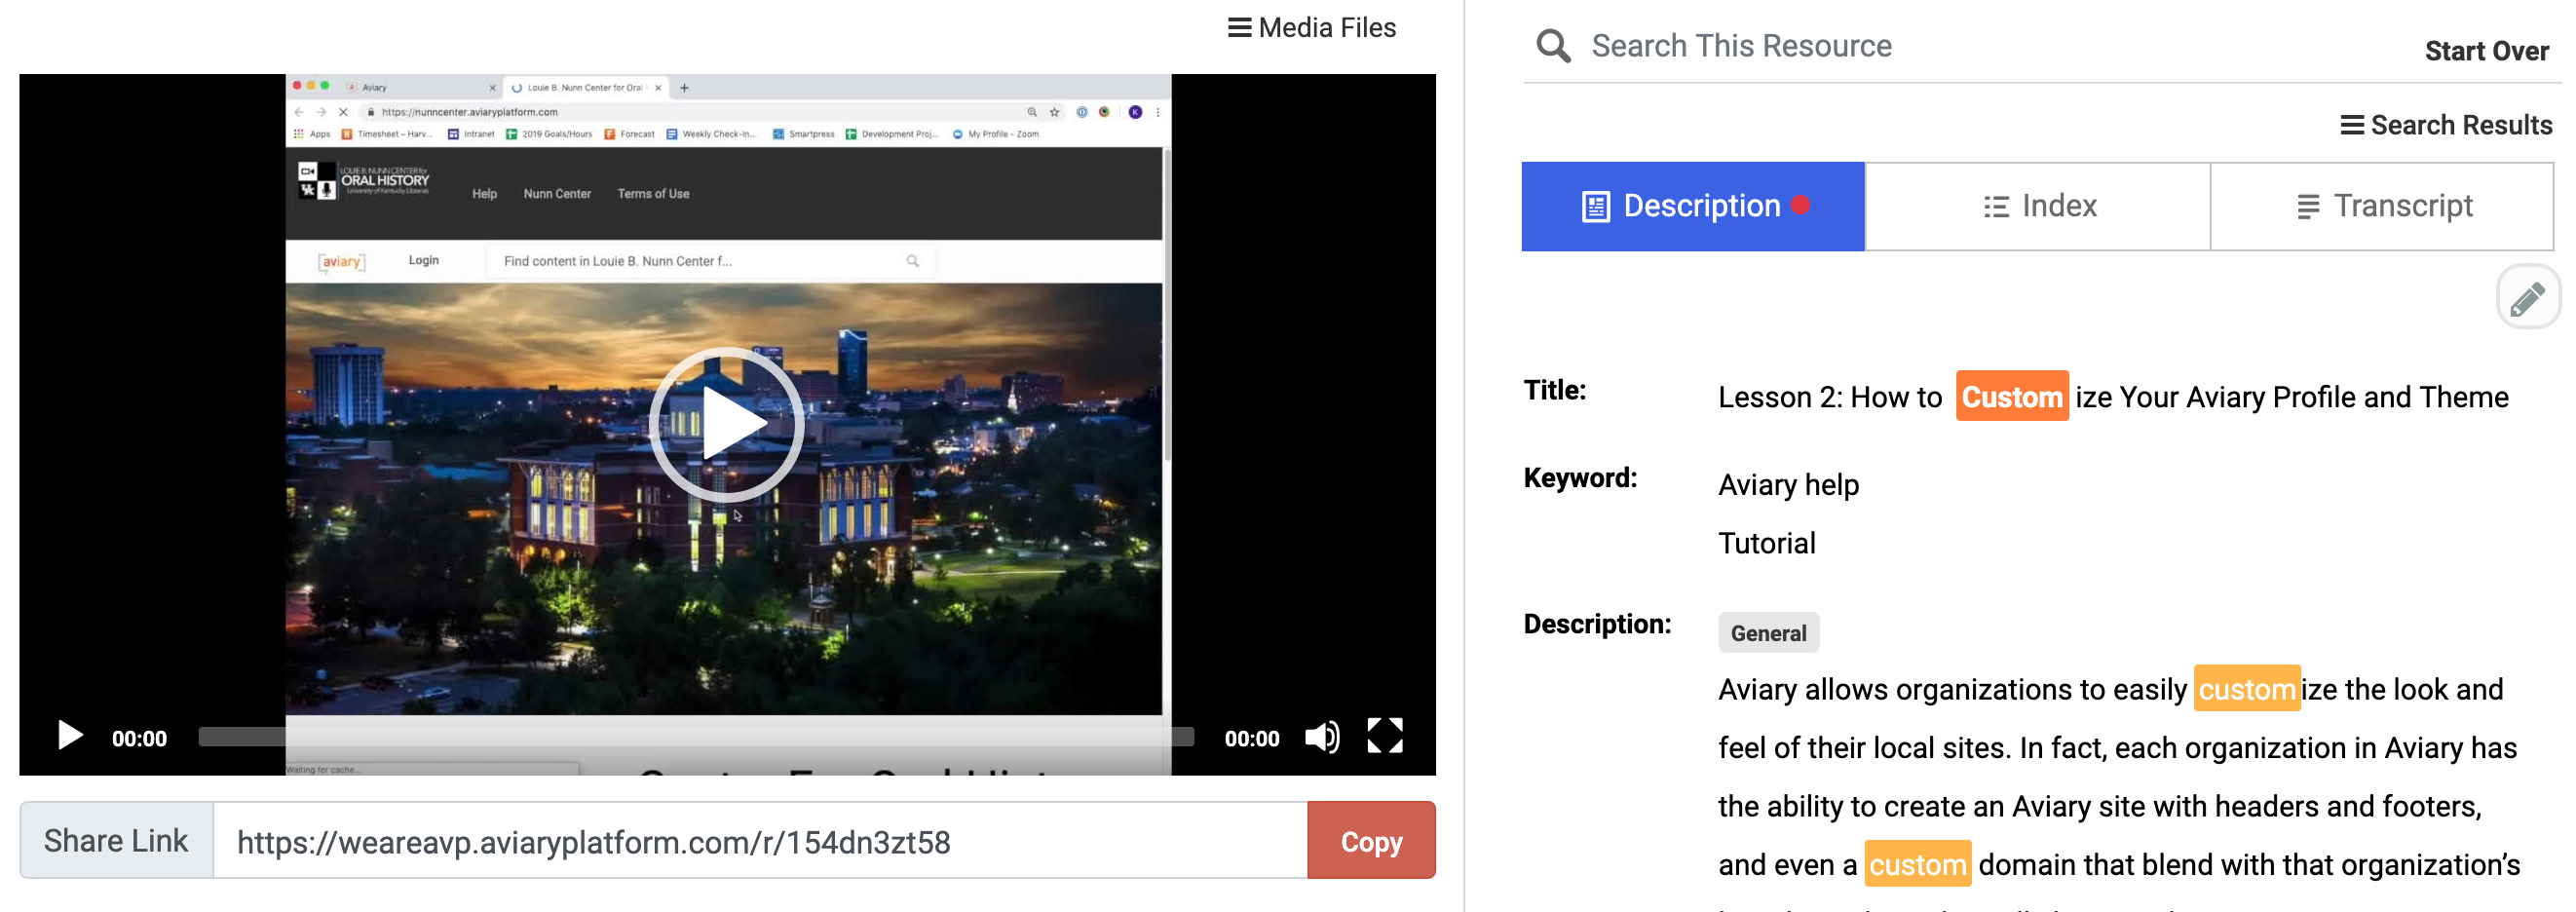The width and height of the screenshot is (2576, 912).
Task: Switch to the Index tab
Action: (2038, 206)
